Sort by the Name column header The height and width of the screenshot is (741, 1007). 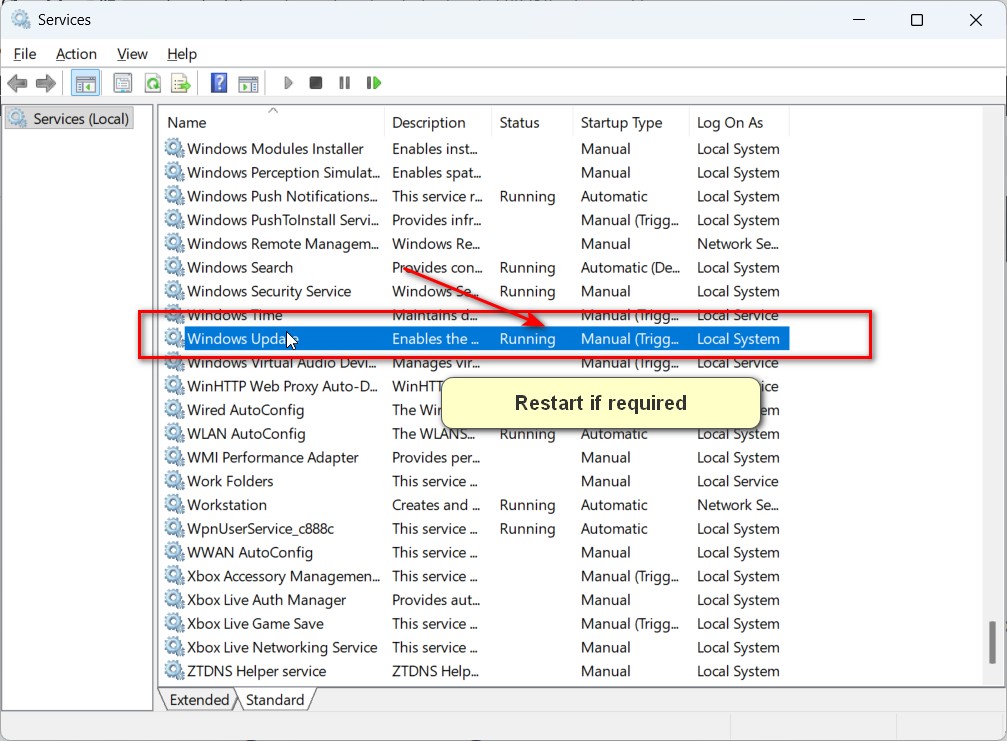[272, 123]
